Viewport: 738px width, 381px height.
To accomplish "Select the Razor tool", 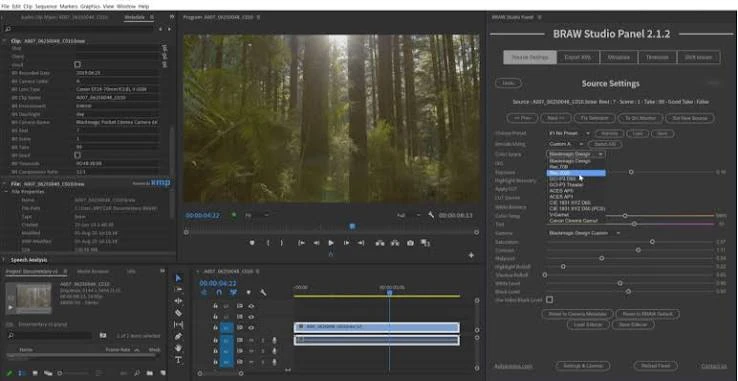I will (178, 313).
